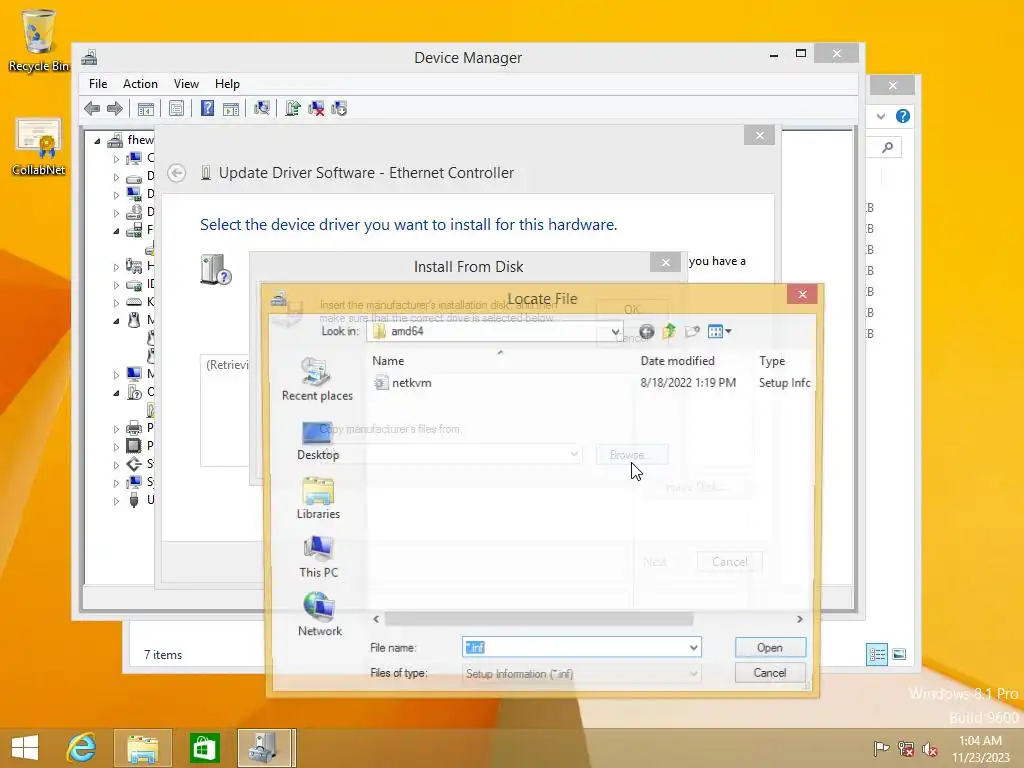Switch Explorer to large icons view
The height and width of the screenshot is (768, 1024).
[899, 654]
